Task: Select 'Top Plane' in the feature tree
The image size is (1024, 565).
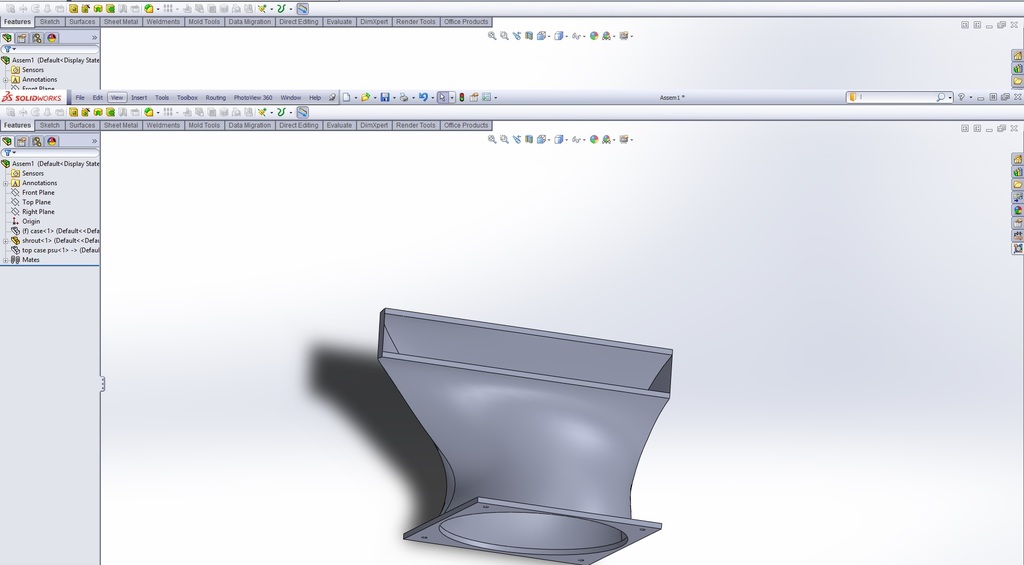Action: click(x=36, y=202)
